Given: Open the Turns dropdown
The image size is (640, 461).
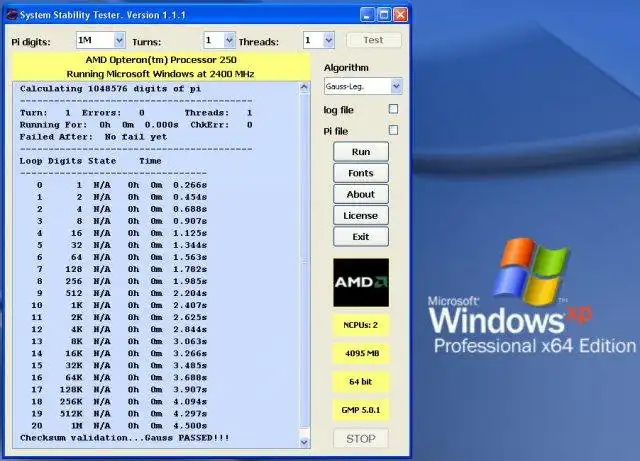Looking at the screenshot, I should click(x=229, y=40).
